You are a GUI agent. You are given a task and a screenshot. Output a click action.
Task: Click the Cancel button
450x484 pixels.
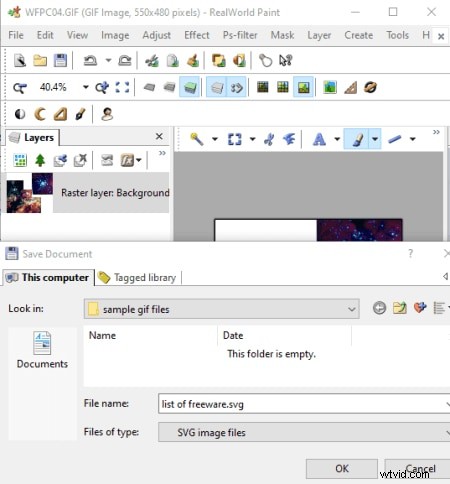pos(418,469)
